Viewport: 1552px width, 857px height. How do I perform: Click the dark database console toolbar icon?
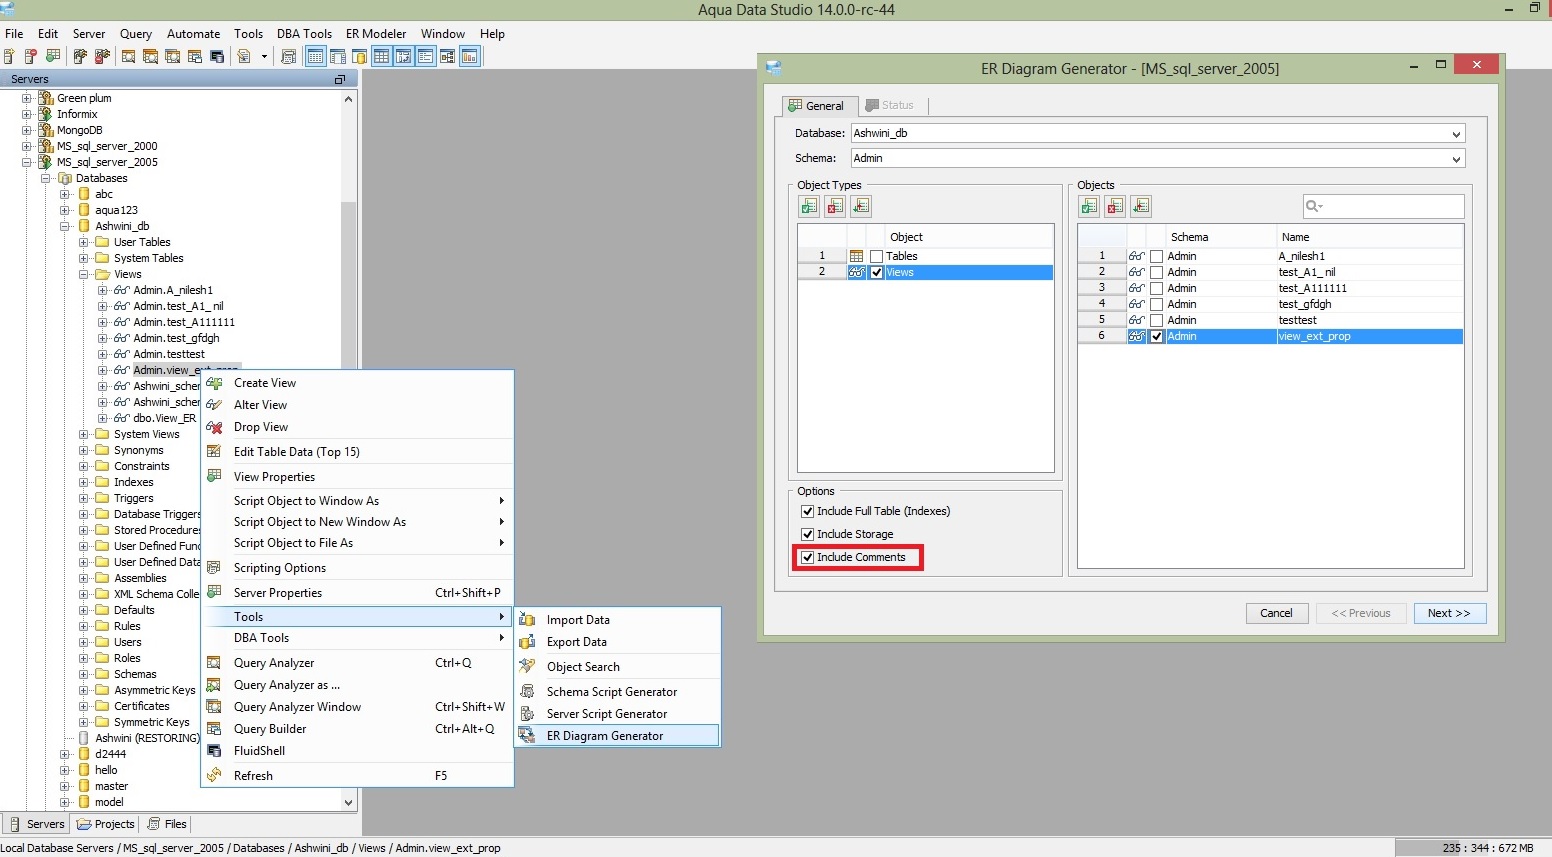[x=217, y=57]
